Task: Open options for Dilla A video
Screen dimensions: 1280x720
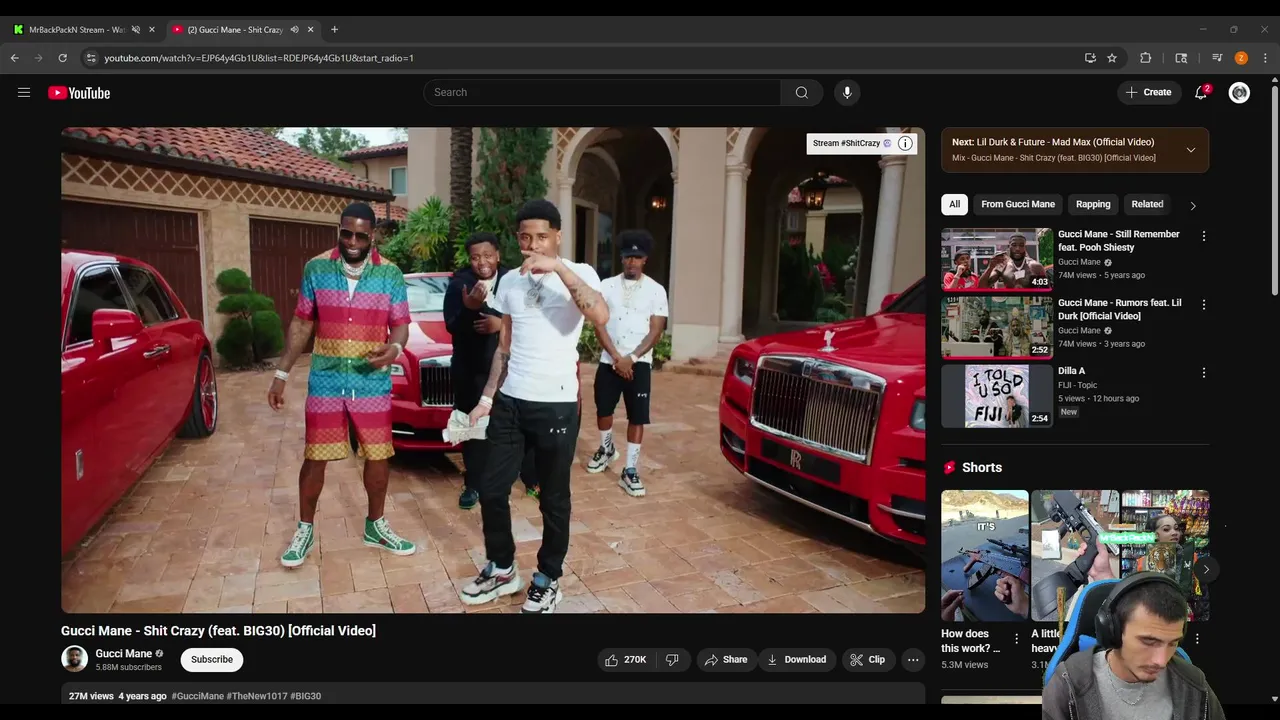Action: click(1204, 373)
